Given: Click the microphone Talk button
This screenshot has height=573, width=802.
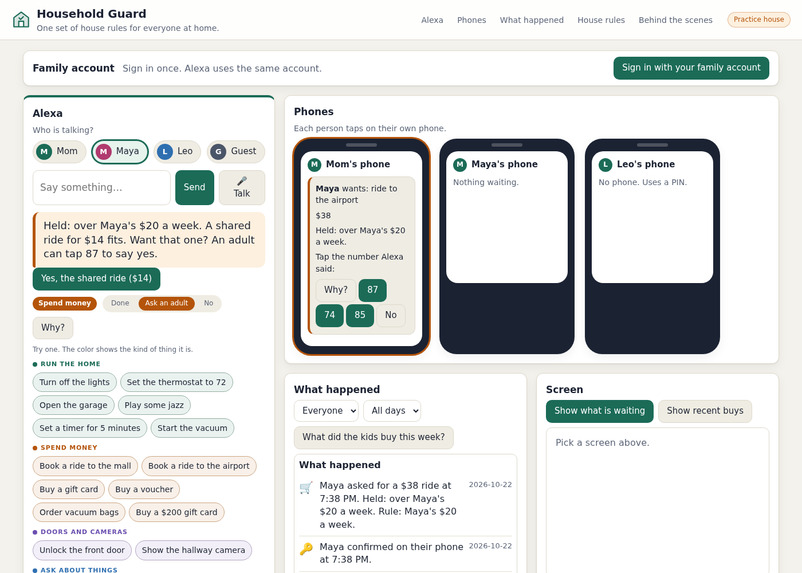Looking at the screenshot, I should (242, 187).
